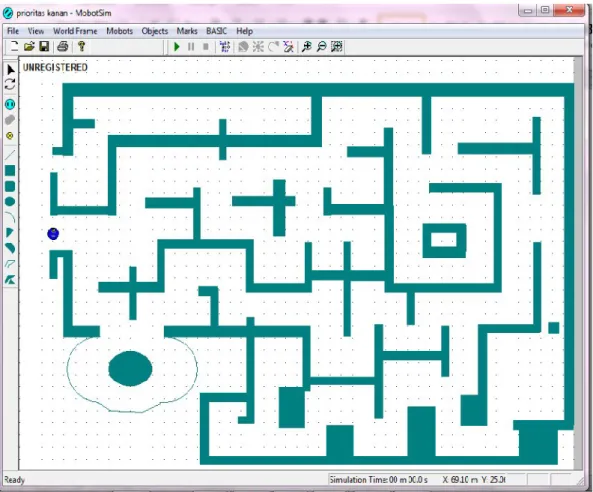Click the X Y coordinates status readout

pyautogui.click(x=474, y=480)
